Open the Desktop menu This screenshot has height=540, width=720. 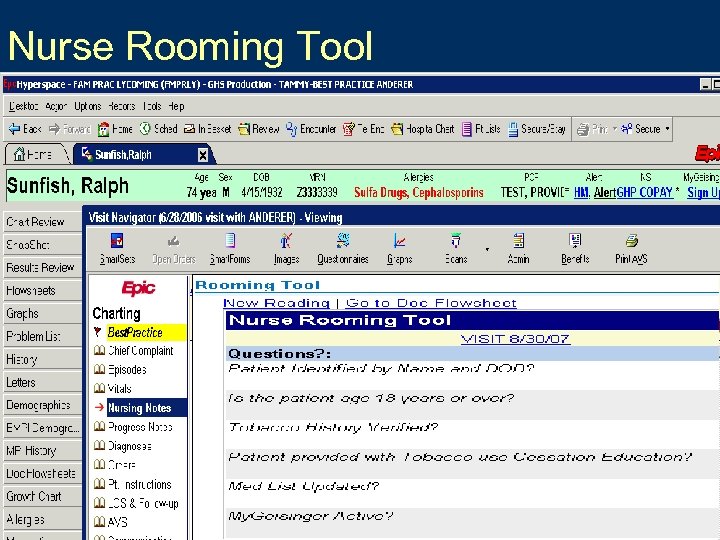(24, 107)
